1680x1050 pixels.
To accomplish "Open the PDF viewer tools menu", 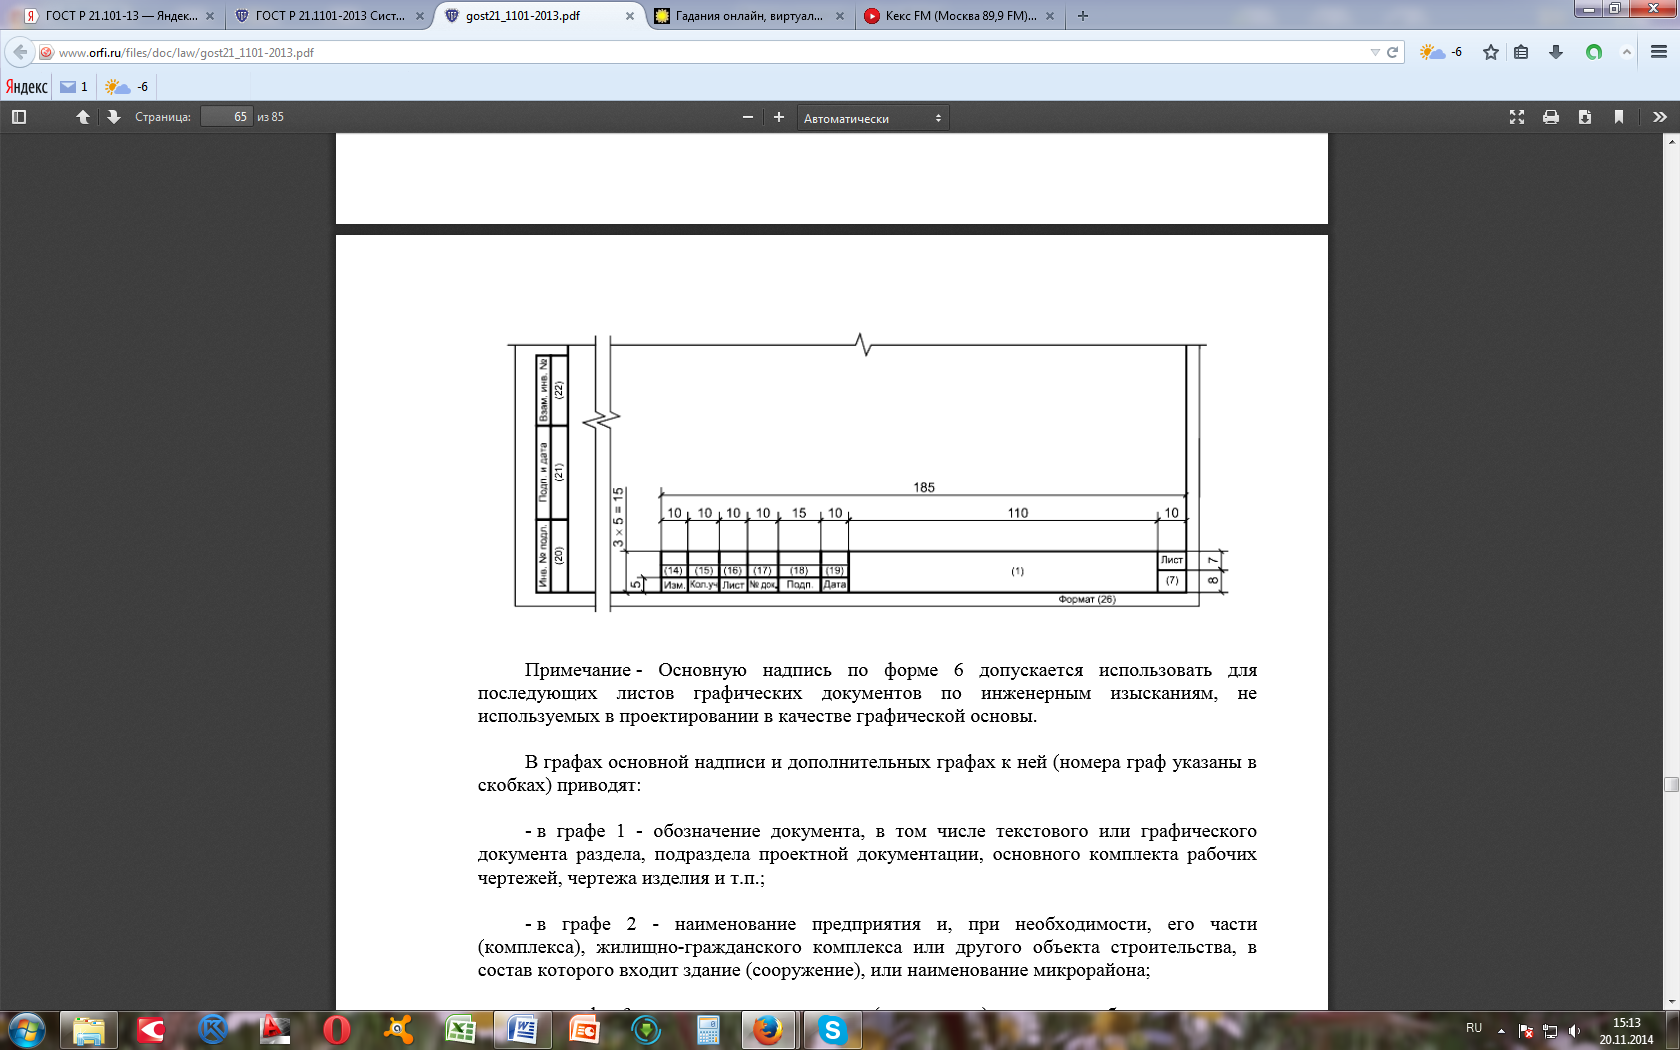I will (1660, 117).
